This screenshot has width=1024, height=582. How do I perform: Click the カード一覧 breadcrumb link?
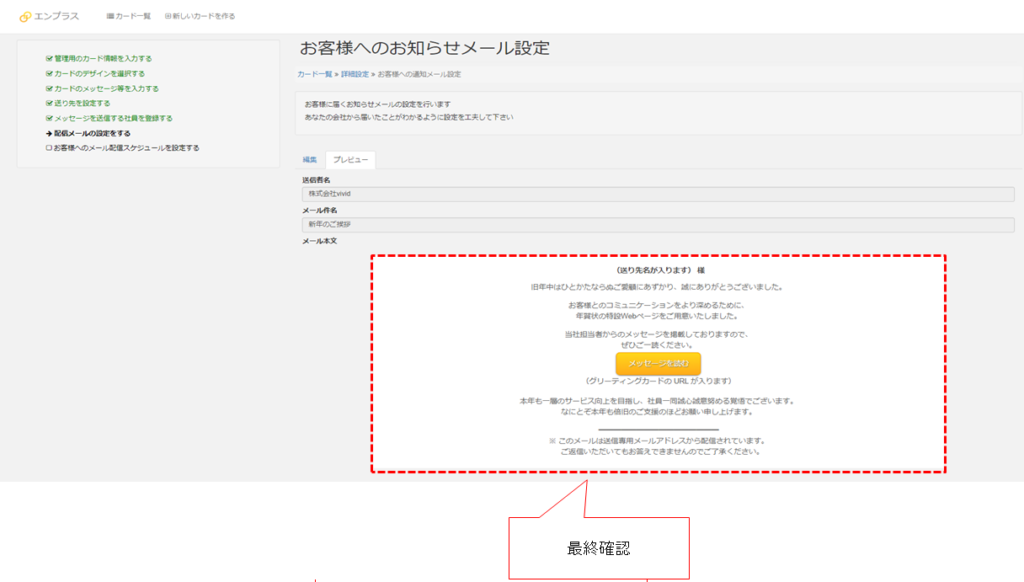[314, 74]
